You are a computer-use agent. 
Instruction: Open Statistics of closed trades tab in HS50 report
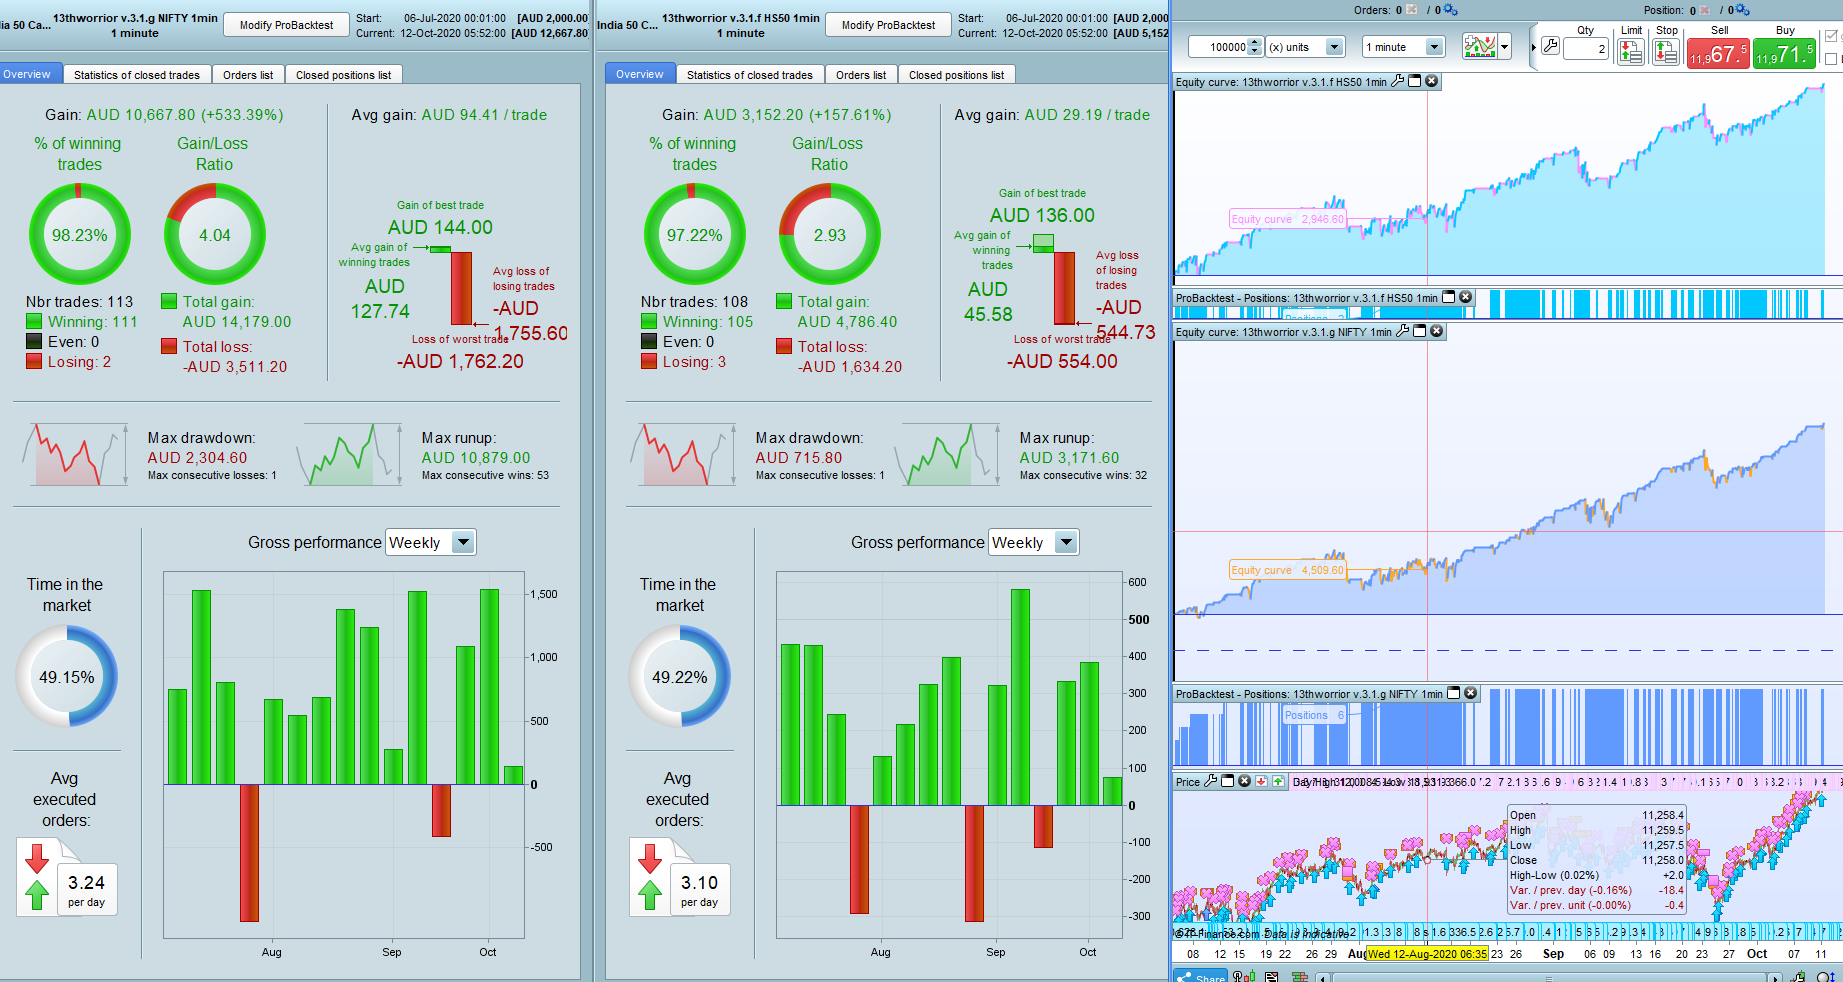click(750, 75)
